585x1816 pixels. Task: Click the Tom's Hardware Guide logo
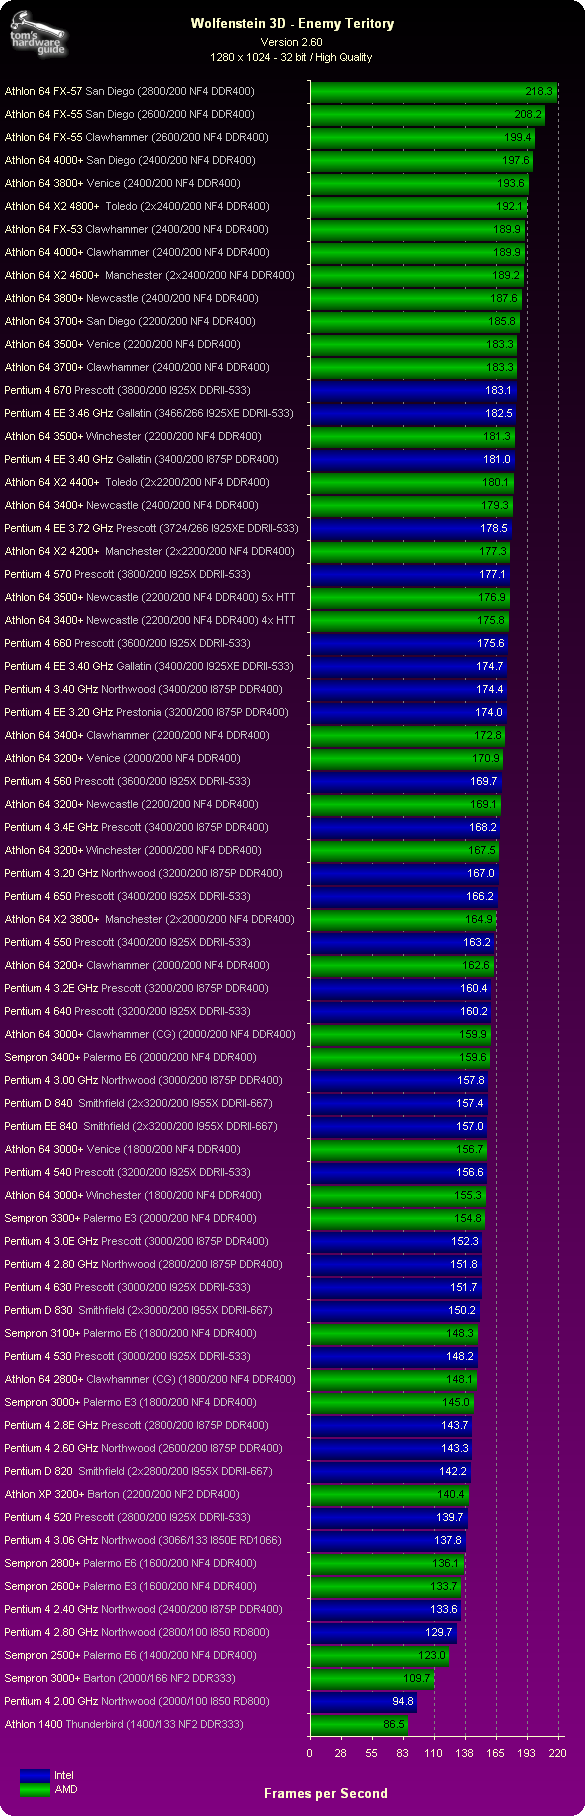tap(38, 33)
